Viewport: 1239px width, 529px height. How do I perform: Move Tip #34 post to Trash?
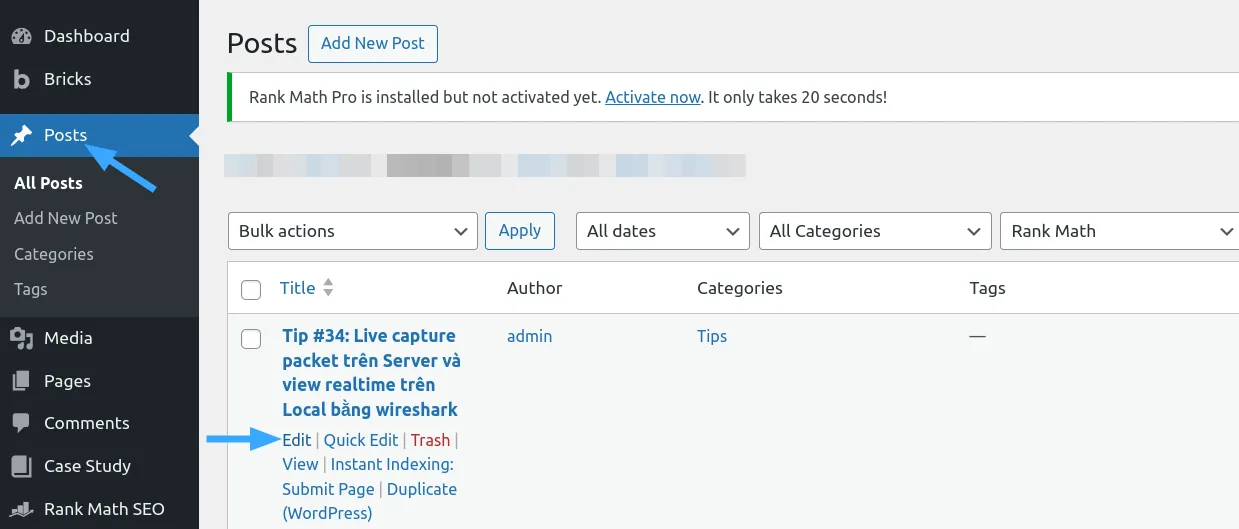point(430,440)
